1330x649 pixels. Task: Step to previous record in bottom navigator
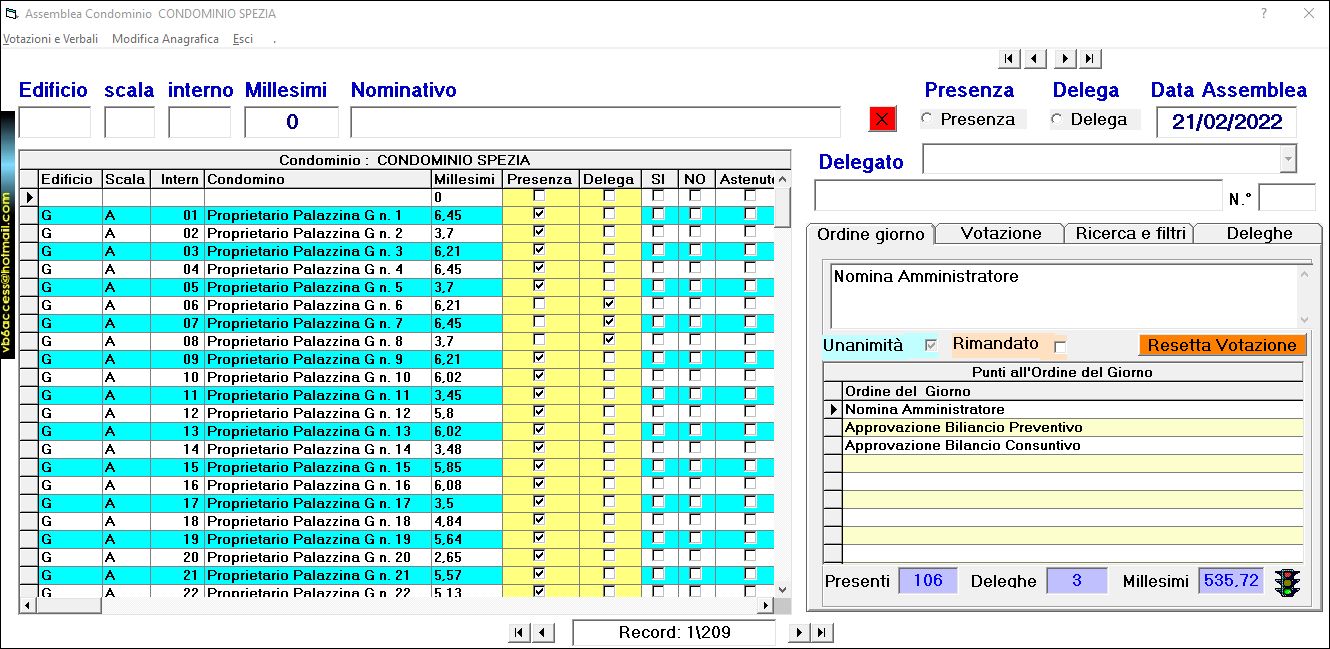tap(543, 632)
